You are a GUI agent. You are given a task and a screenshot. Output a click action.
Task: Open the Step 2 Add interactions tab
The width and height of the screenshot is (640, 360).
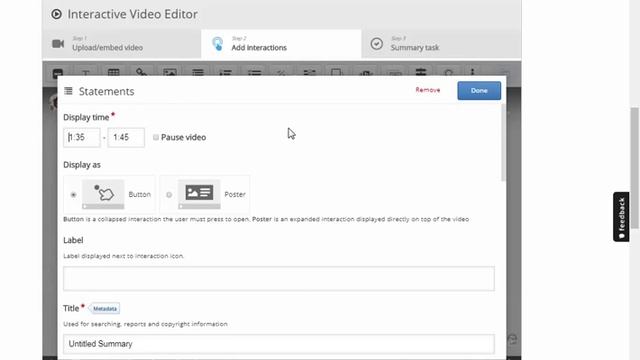pyautogui.click(x=281, y=44)
